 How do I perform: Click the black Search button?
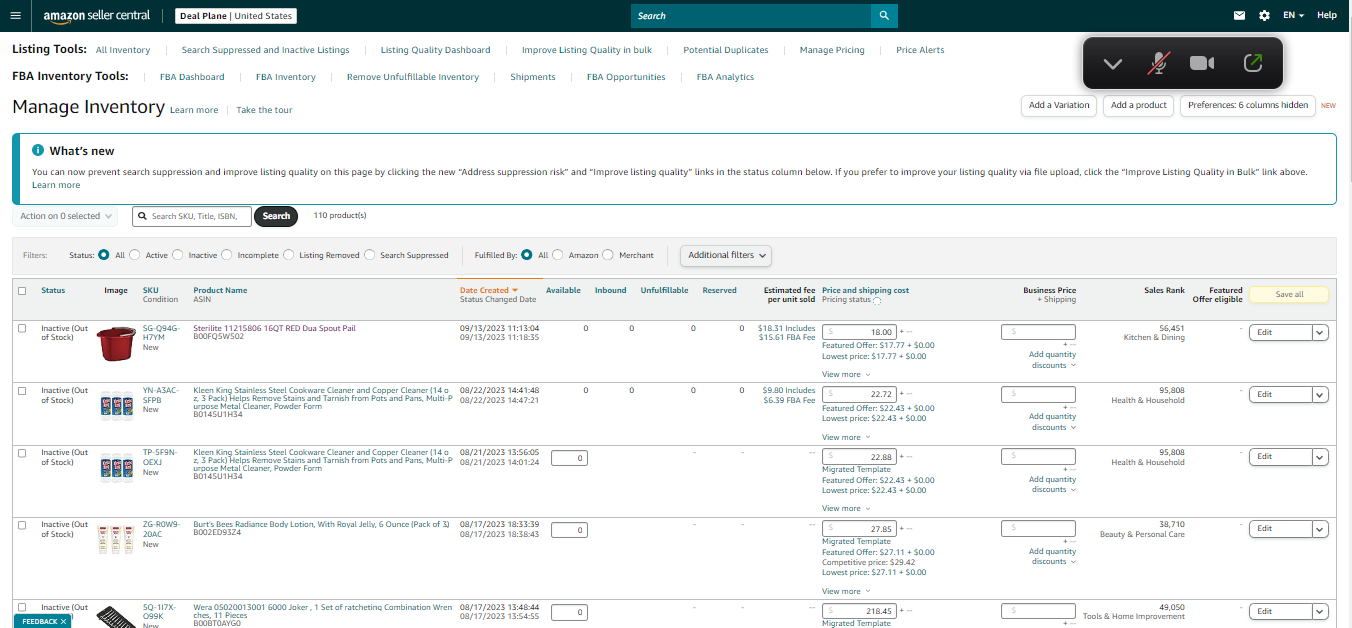[276, 216]
